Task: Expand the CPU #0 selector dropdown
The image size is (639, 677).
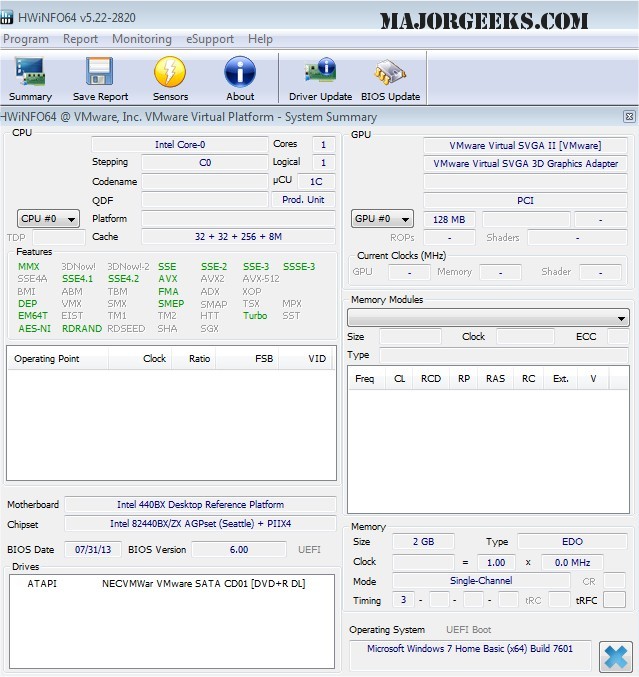Action: point(48,218)
